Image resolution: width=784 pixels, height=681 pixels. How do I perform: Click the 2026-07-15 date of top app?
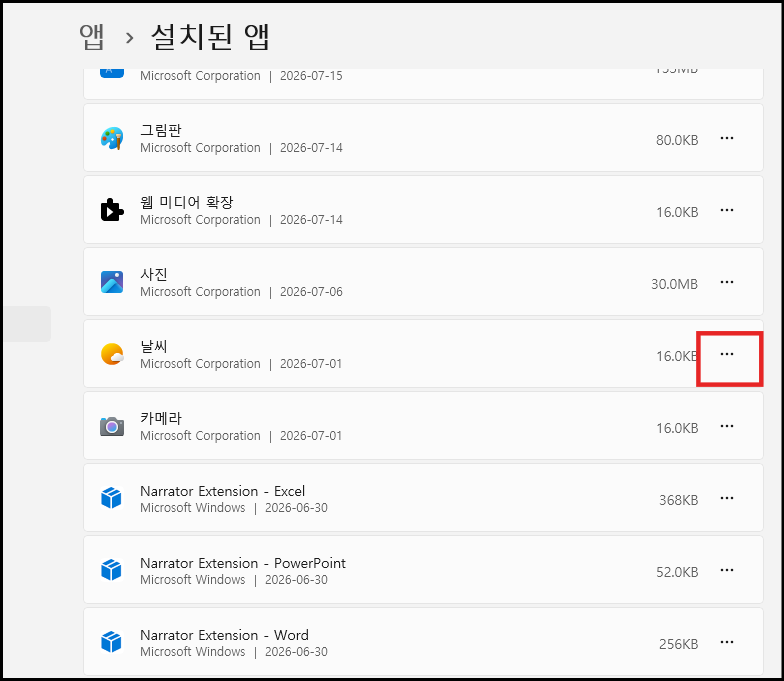click(311, 76)
